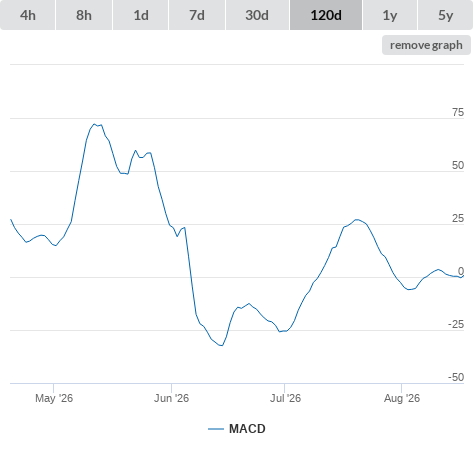Click the remove graph button
Image resolution: width=474 pixels, height=455 pixels.
coord(426,45)
